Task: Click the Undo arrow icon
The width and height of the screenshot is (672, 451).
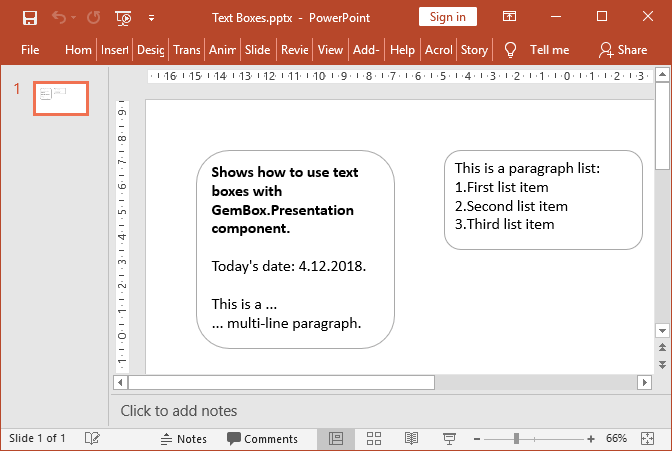Action: [59, 17]
